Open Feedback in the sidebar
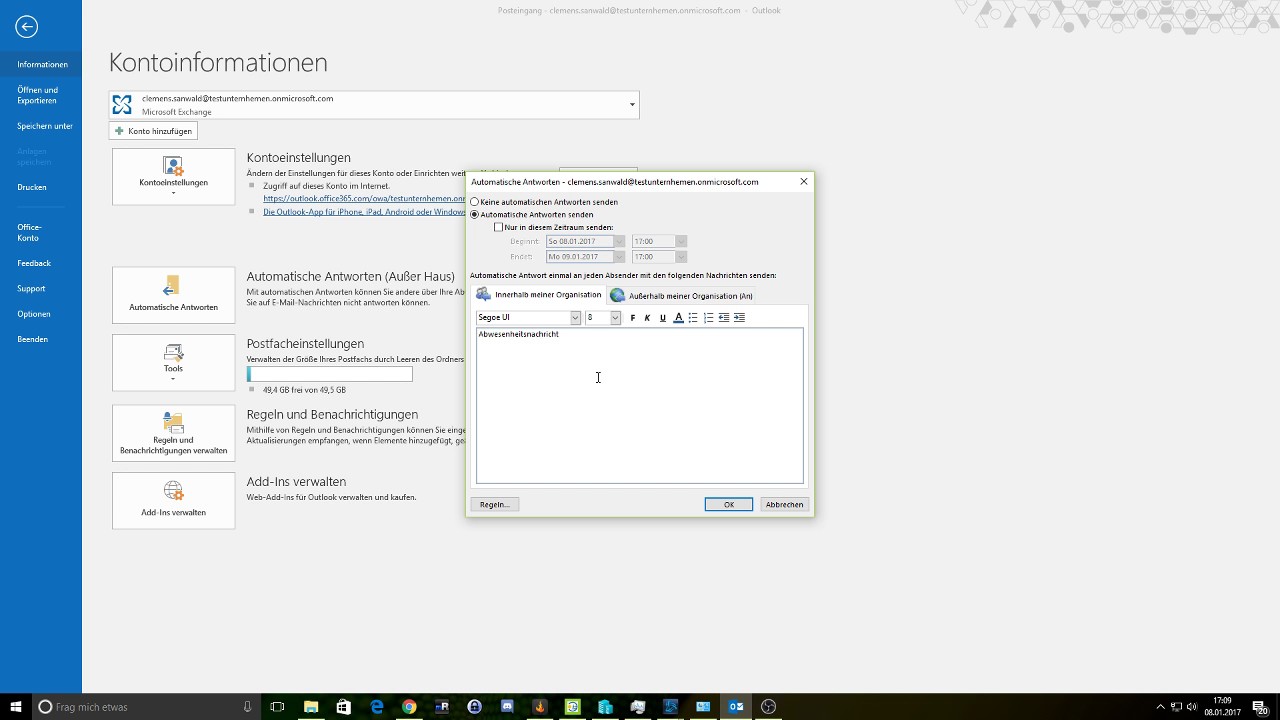This screenshot has height=720, width=1280. point(41,263)
